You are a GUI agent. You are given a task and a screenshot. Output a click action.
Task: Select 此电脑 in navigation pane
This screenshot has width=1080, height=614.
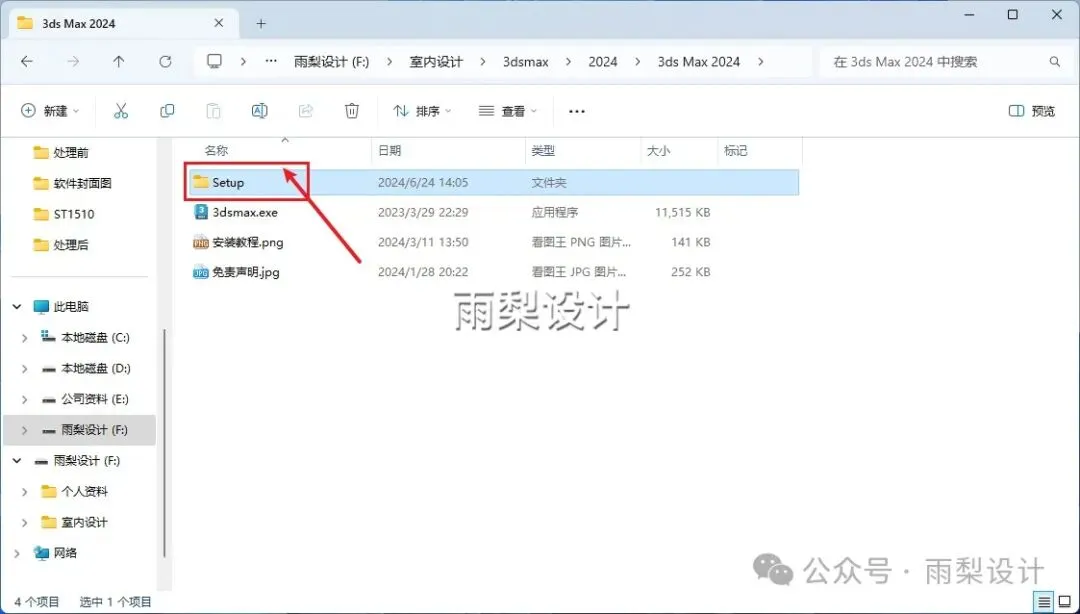pos(71,307)
